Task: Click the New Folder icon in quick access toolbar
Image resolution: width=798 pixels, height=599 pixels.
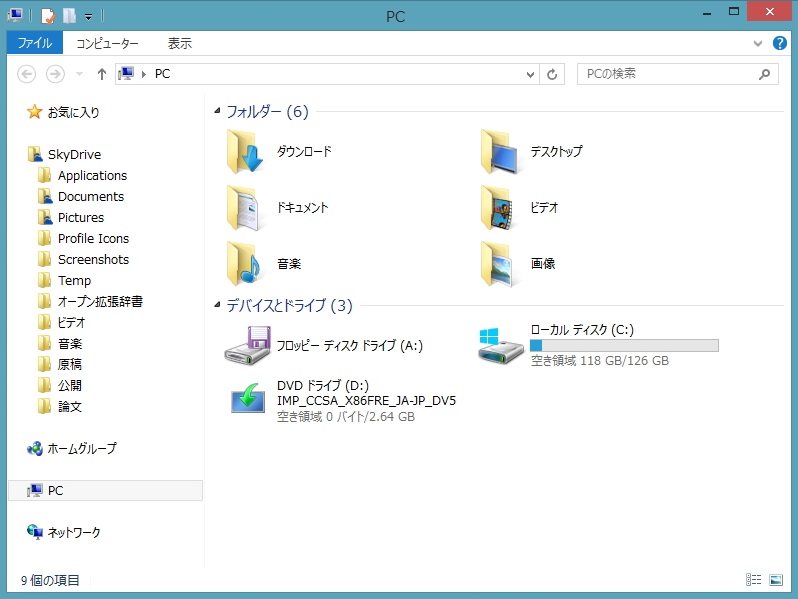Action: point(69,16)
